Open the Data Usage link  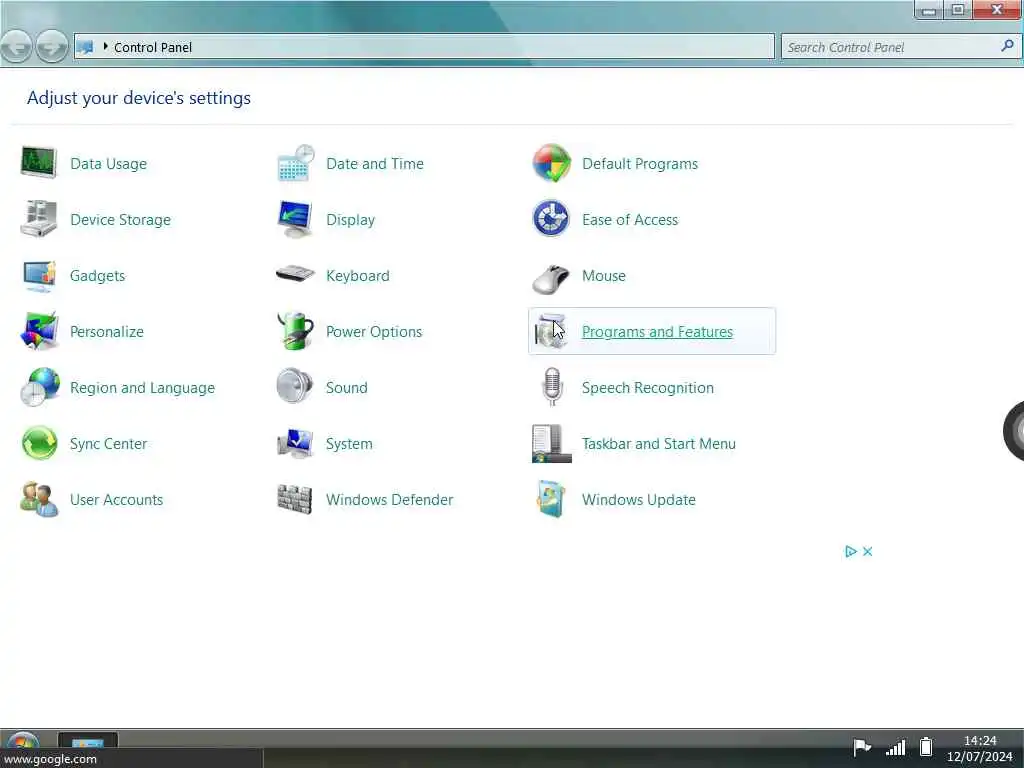click(x=108, y=164)
